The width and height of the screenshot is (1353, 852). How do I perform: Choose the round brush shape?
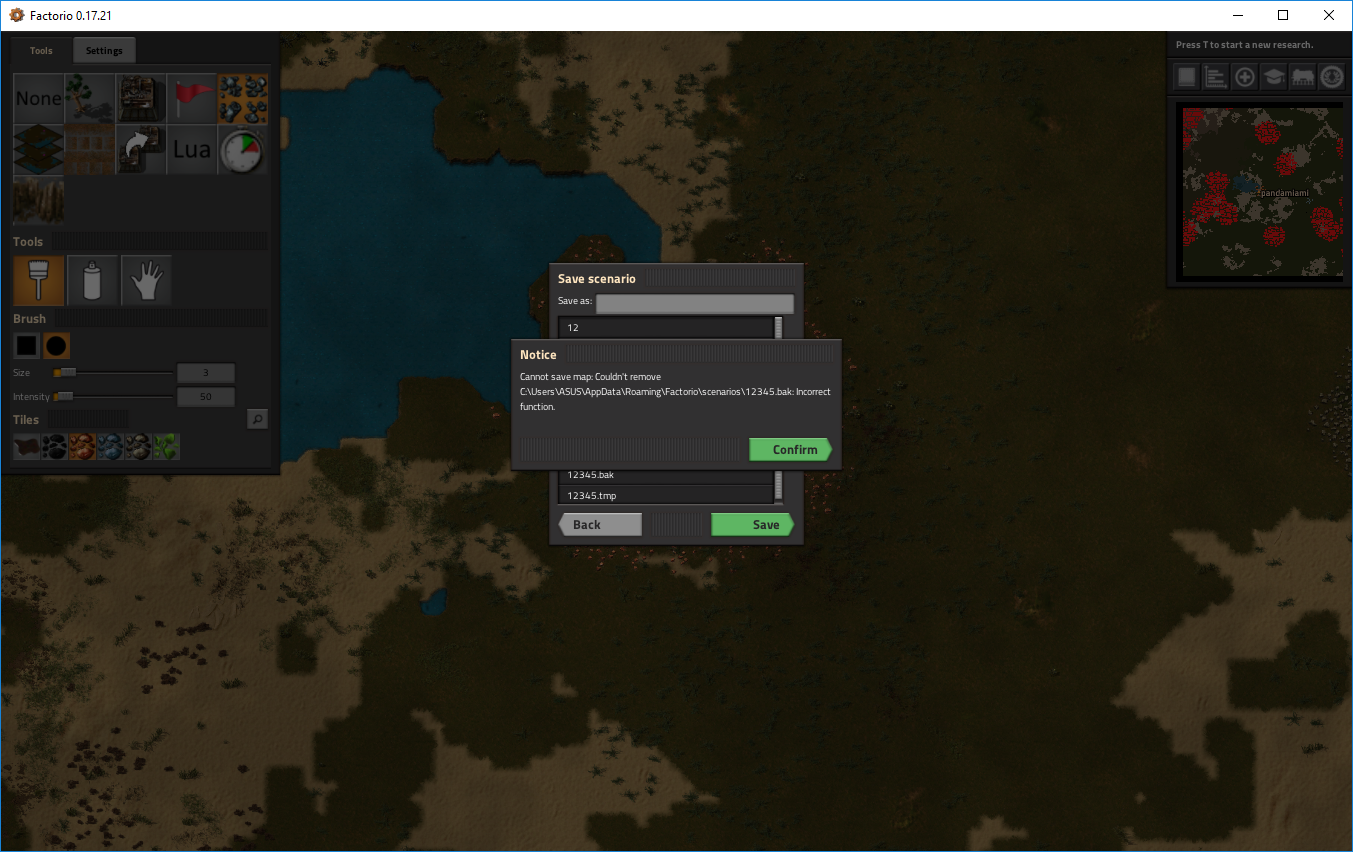[x=57, y=346]
